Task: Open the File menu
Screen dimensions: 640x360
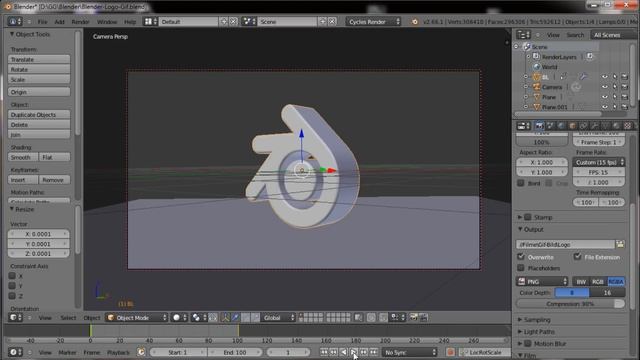Action: pyautogui.click(x=42, y=22)
